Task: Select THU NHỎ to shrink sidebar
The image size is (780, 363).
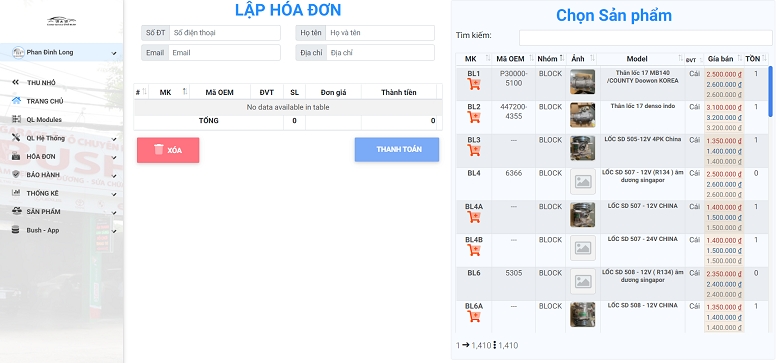Action: coord(41,83)
